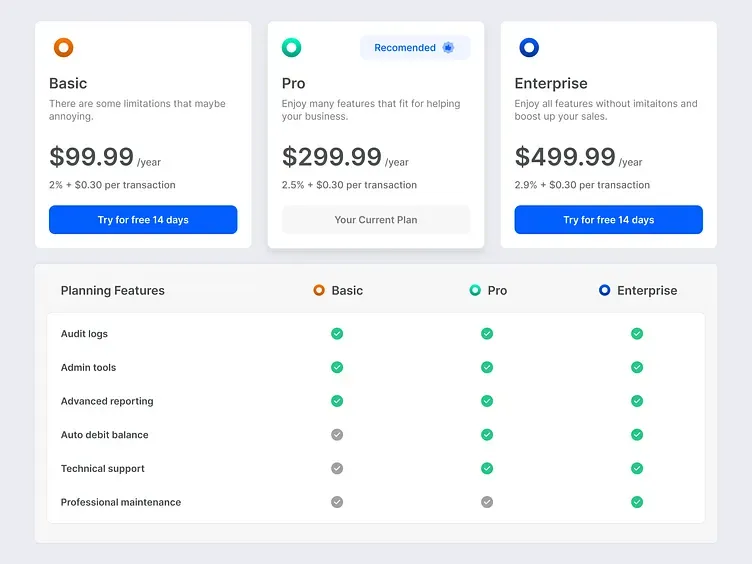This screenshot has width=752, height=564.
Task: Click the Basic plan description about limitations
Action: pyautogui.click(x=137, y=110)
